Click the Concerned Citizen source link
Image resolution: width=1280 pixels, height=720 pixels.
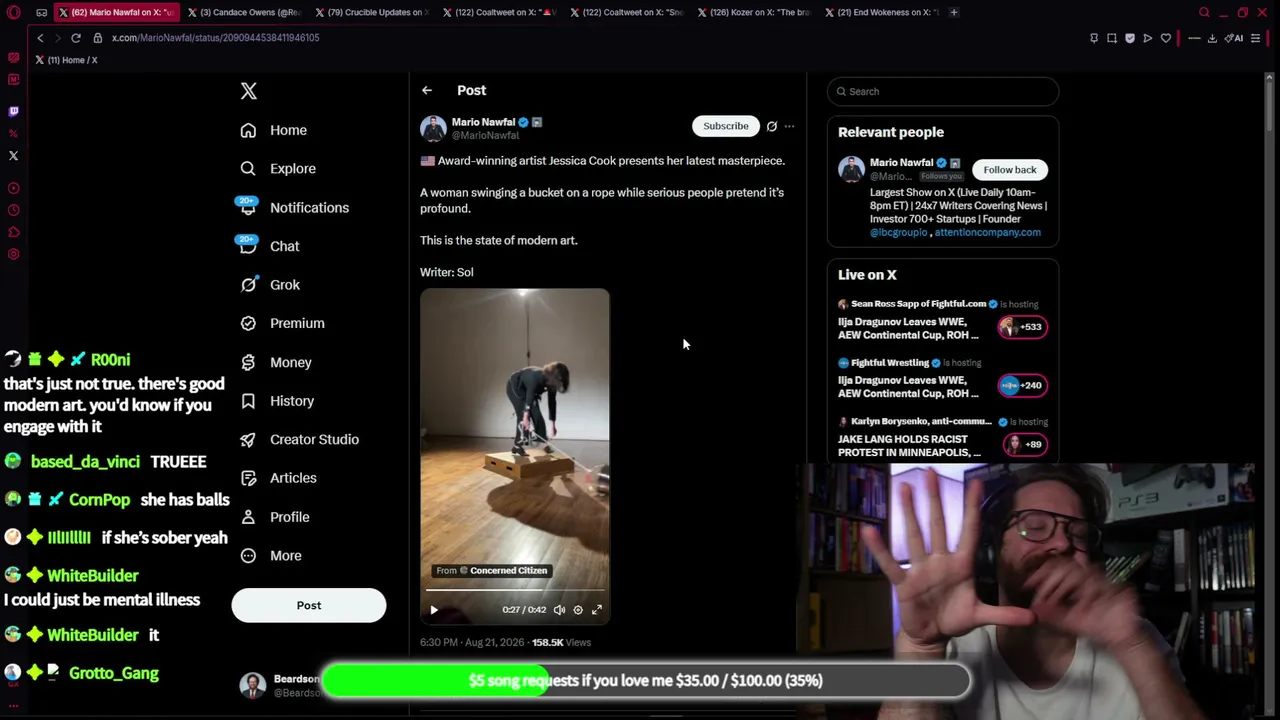click(508, 571)
